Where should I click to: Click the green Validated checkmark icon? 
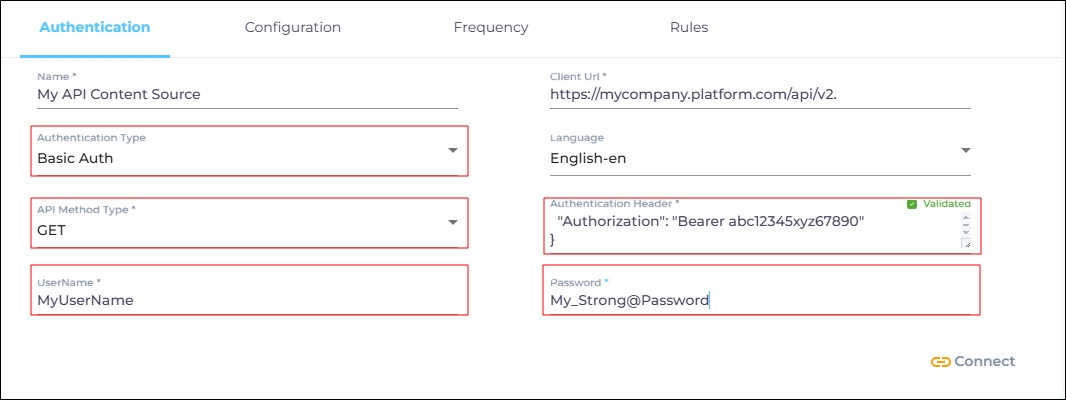(x=911, y=204)
